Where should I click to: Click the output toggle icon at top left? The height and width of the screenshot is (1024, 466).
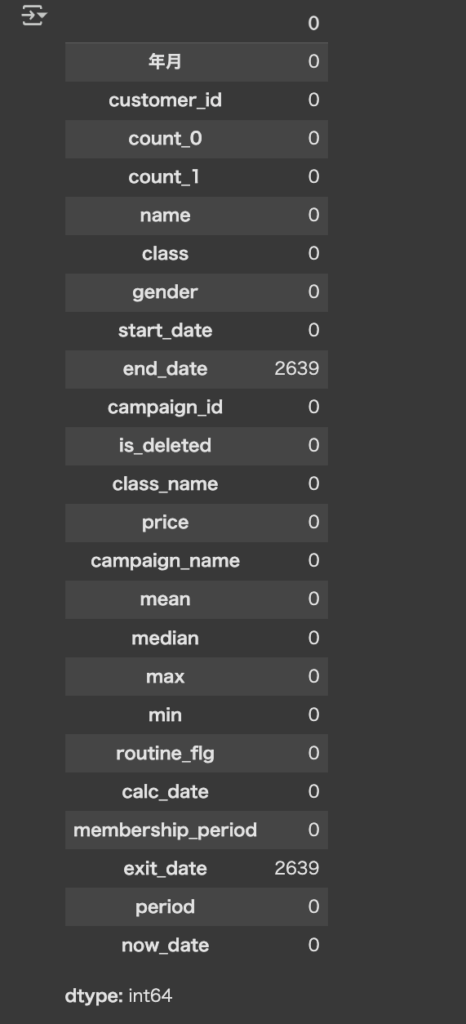[x=33, y=15]
